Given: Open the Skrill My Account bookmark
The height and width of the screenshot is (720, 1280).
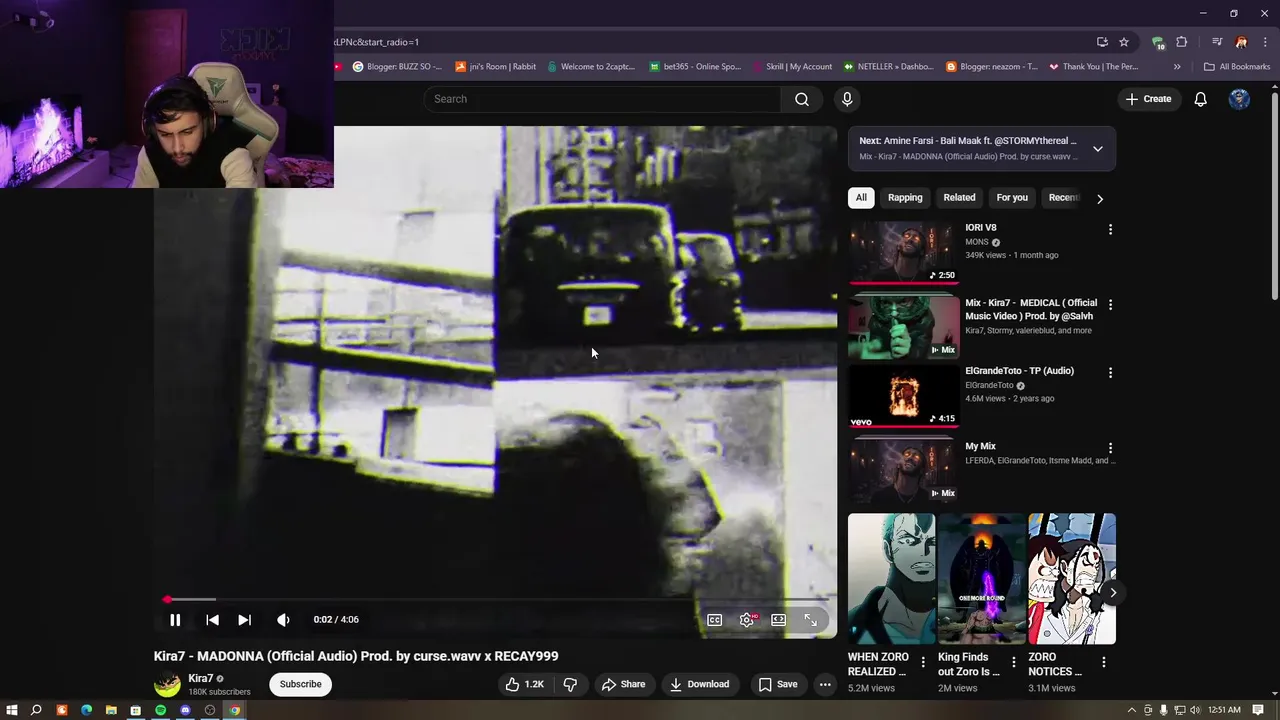Looking at the screenshot, I should [x=791, y=67].
